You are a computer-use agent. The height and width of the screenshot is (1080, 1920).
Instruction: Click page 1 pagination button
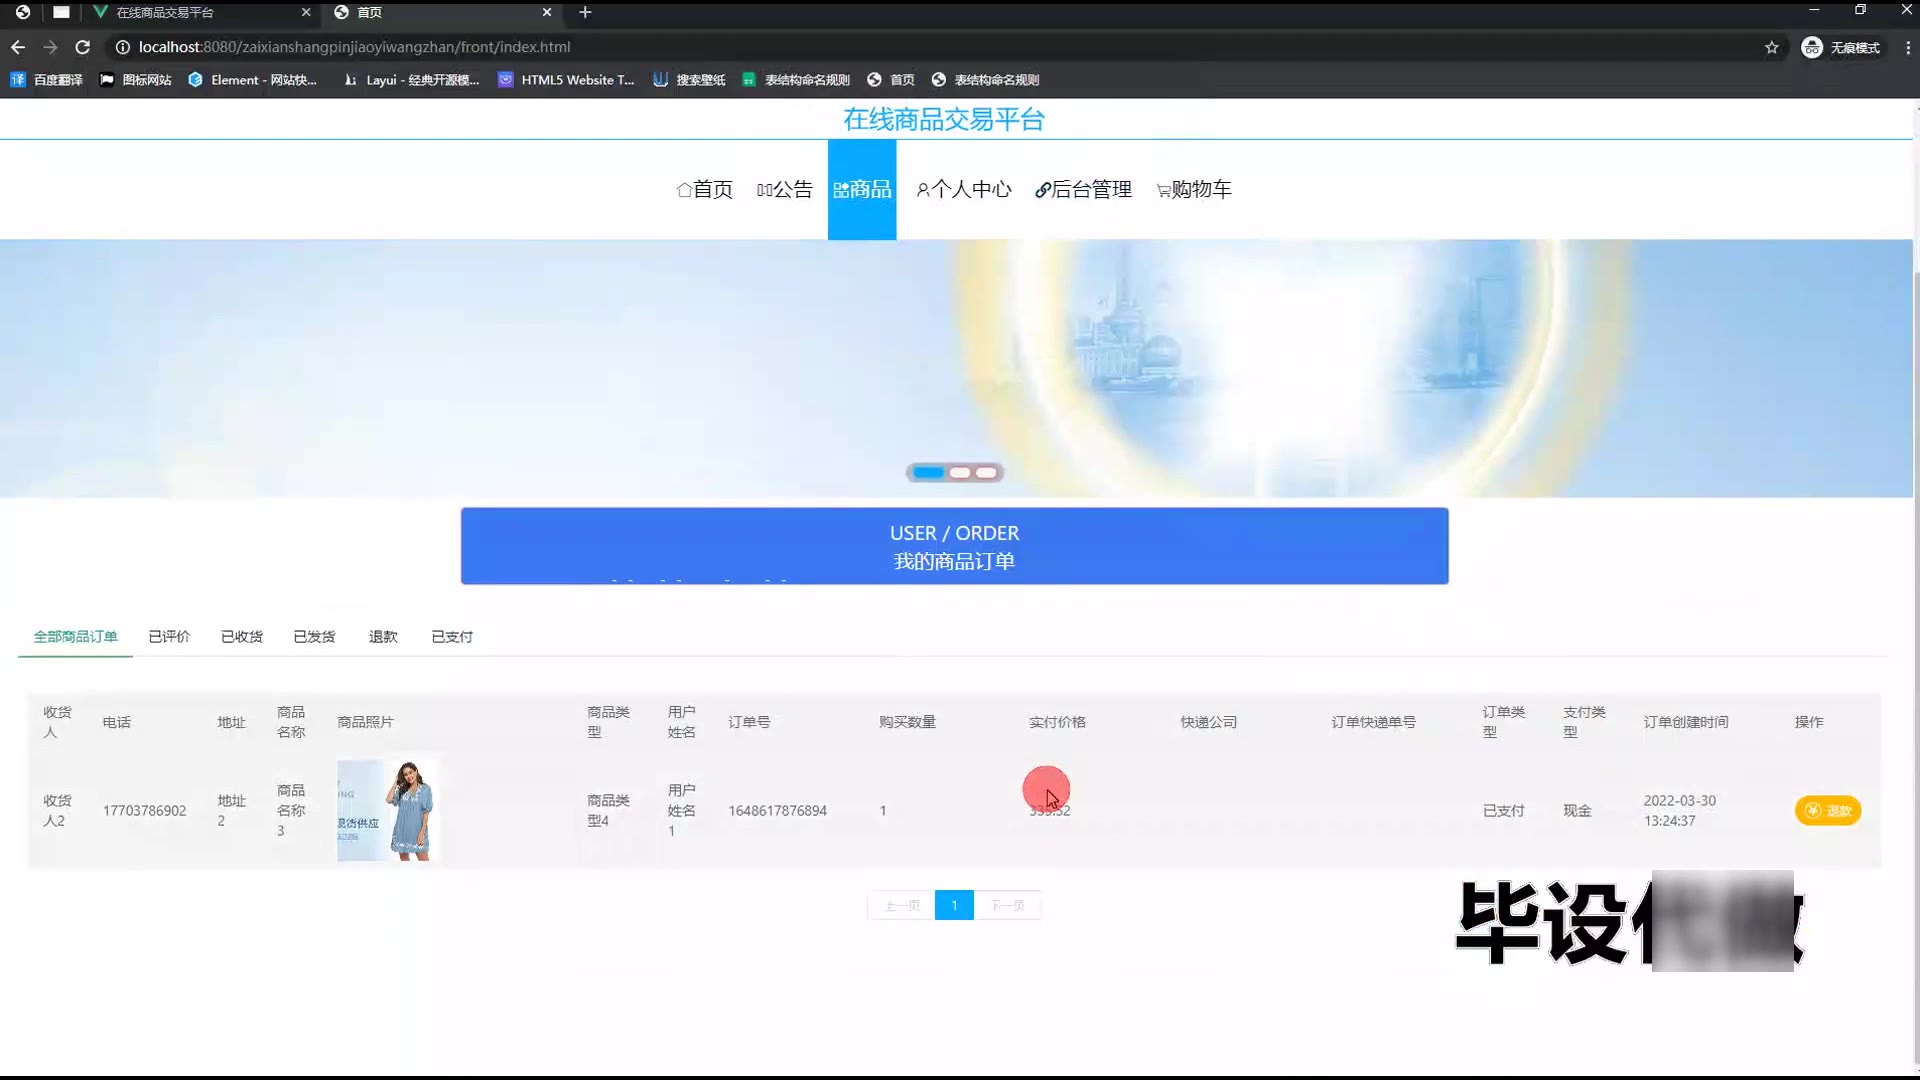point(954,905)
